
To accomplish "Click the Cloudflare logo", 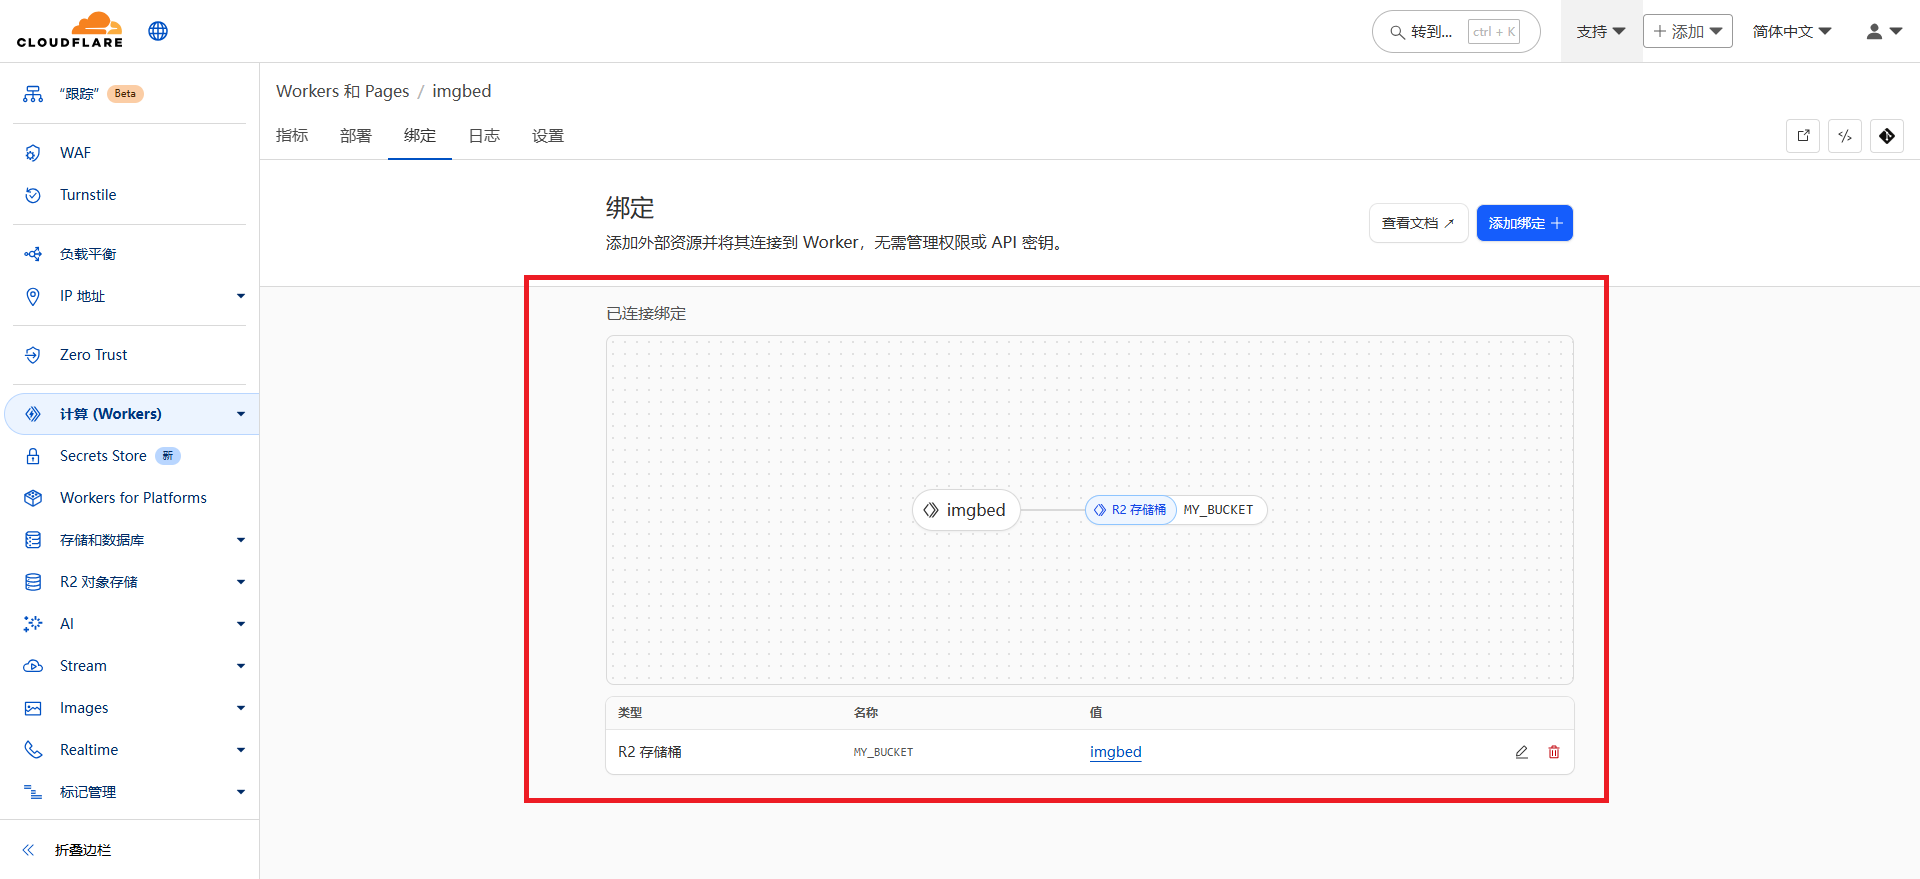I will (x=70, y=30).
